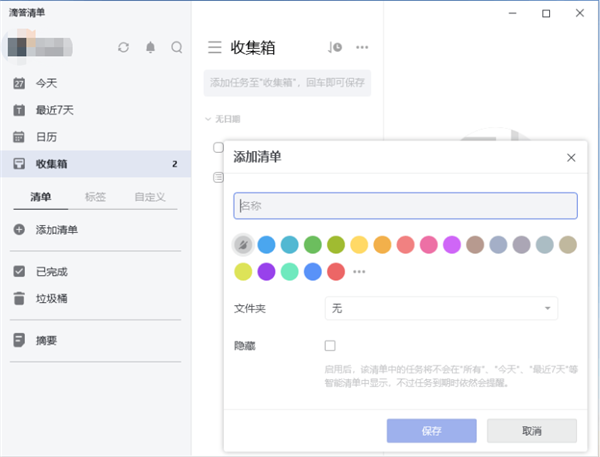Focus the 名称 list name input field
The image size is (600, 457).
pyautogui.click(x=405, y=205)
